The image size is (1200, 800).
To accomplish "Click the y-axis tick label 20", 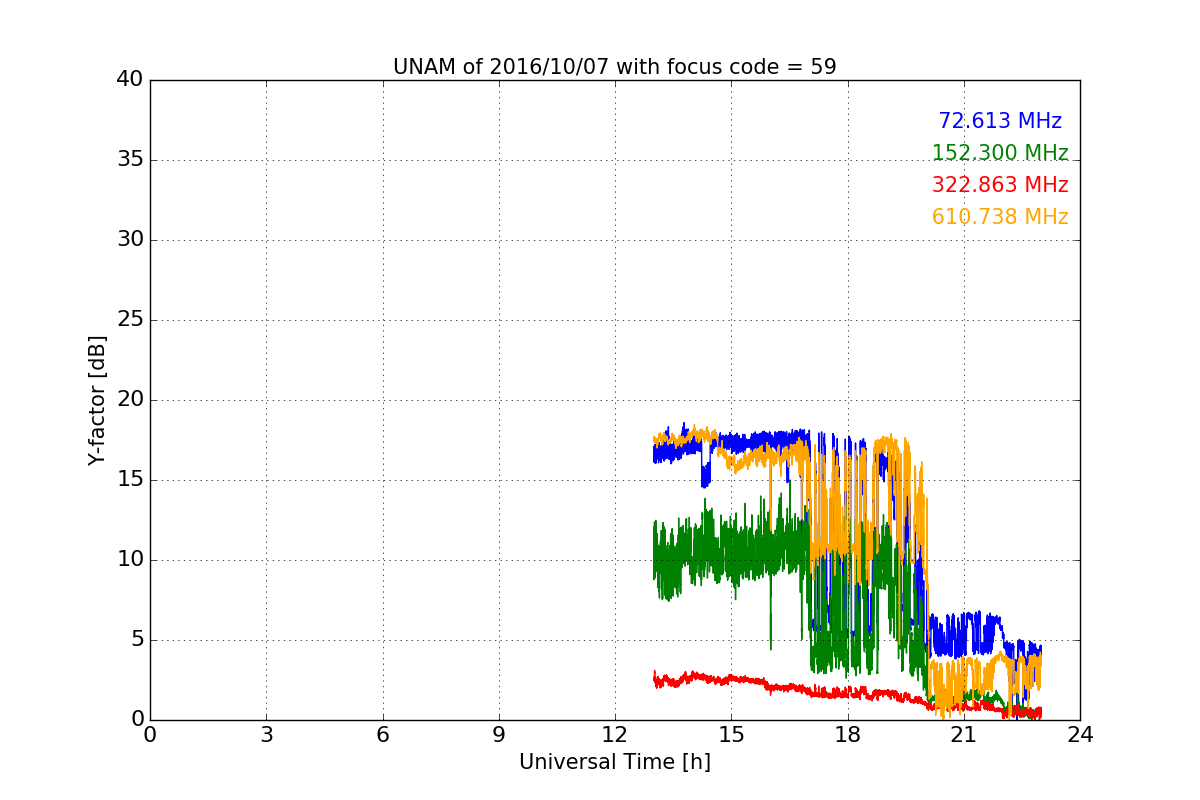I will 130,400.
